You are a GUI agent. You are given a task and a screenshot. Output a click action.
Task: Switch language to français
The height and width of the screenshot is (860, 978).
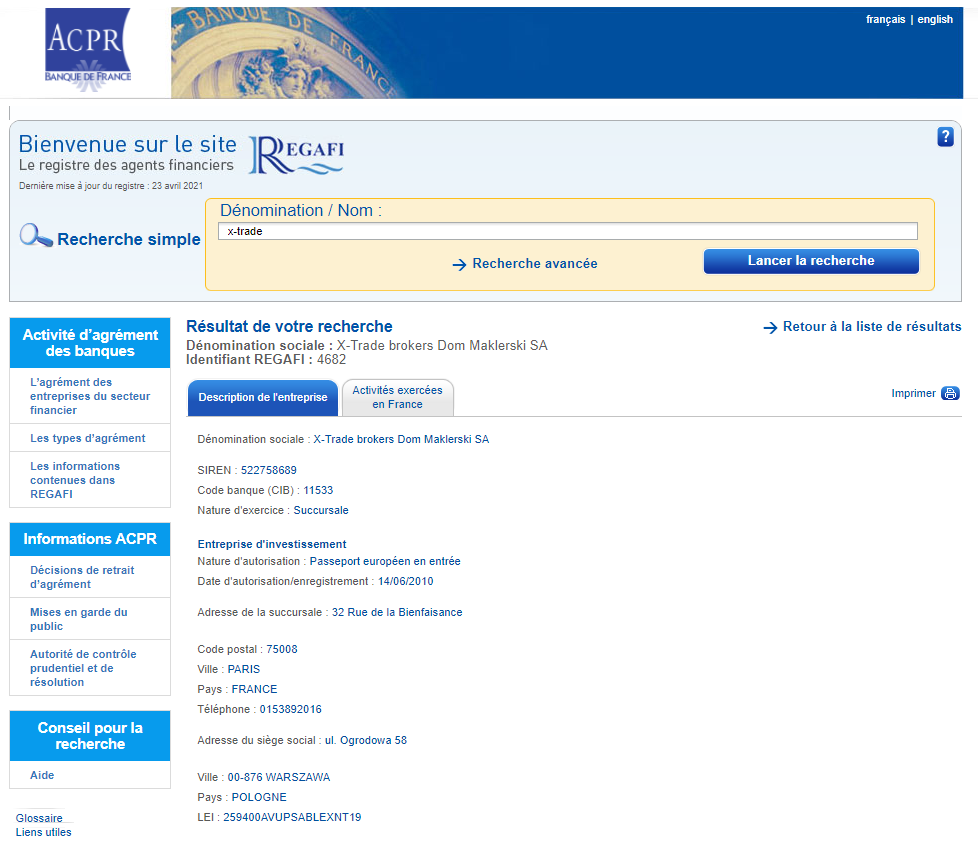tap(885, 19)
